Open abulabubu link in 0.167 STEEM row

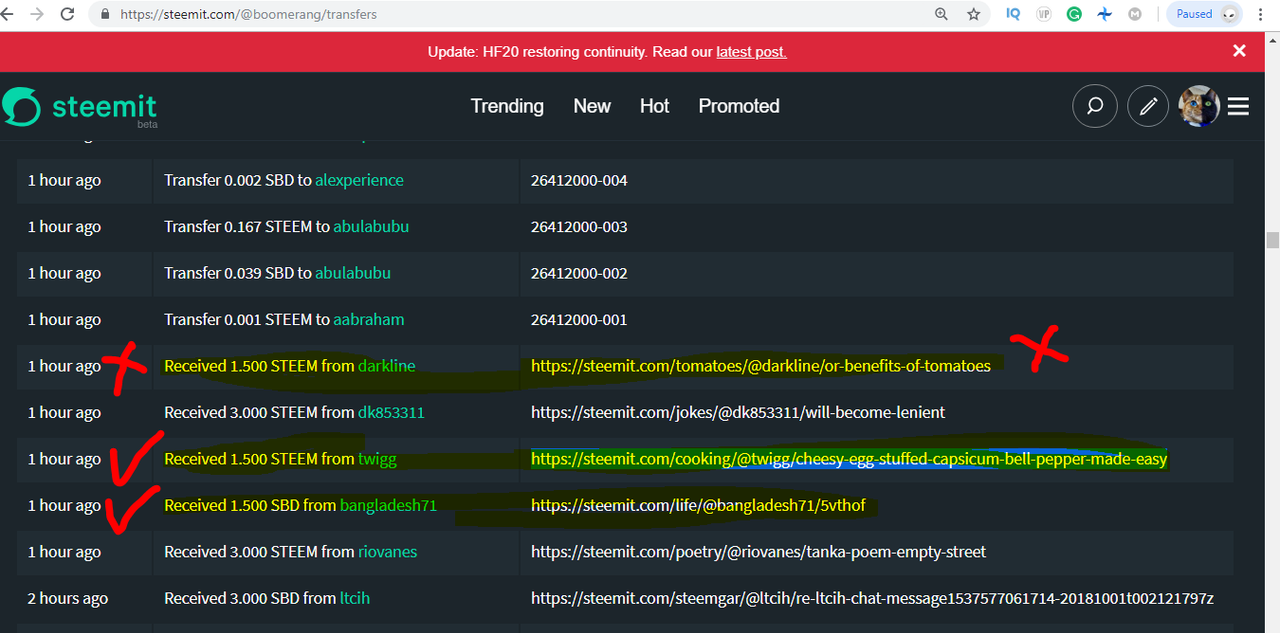coord(371,227)
